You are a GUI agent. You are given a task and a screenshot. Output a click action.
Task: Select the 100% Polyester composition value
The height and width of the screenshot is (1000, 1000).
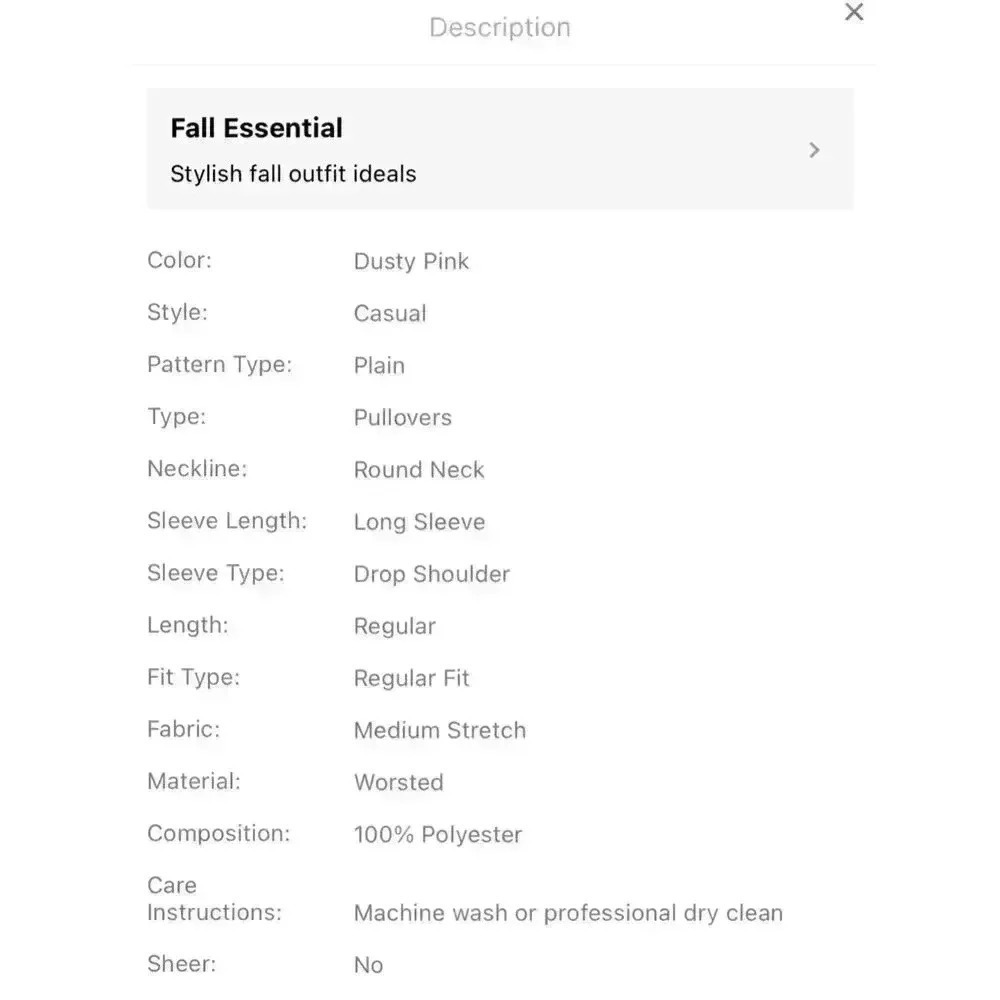click(438, 834)
